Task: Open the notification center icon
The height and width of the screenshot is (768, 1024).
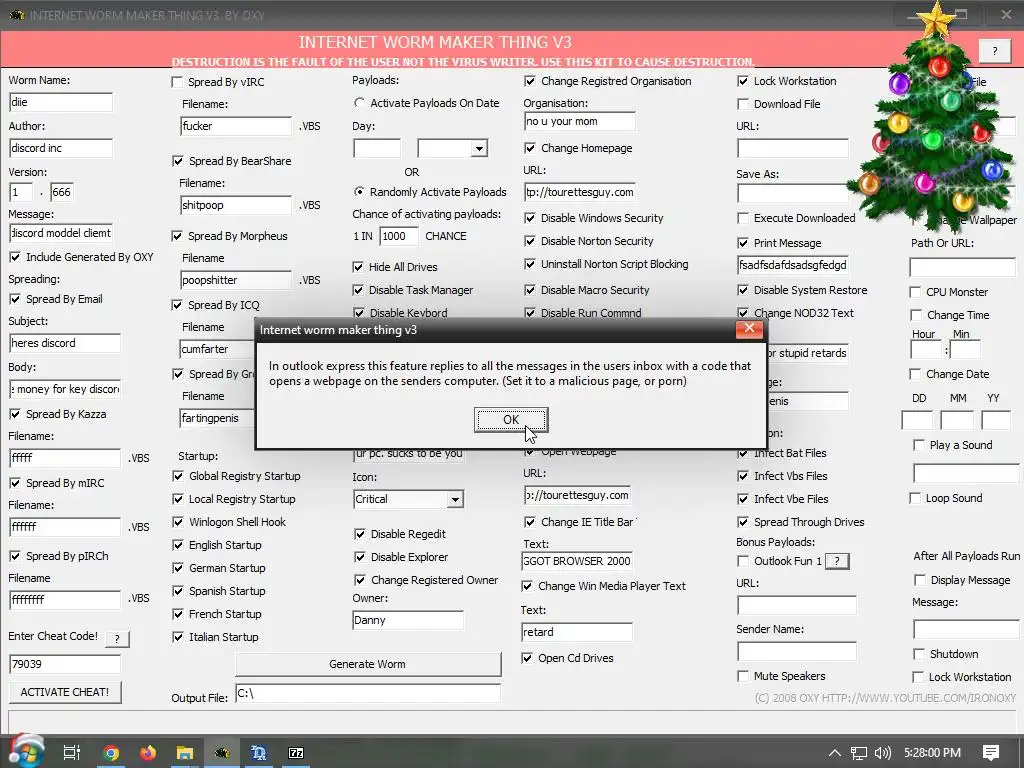Action: [x=991, y=753]
